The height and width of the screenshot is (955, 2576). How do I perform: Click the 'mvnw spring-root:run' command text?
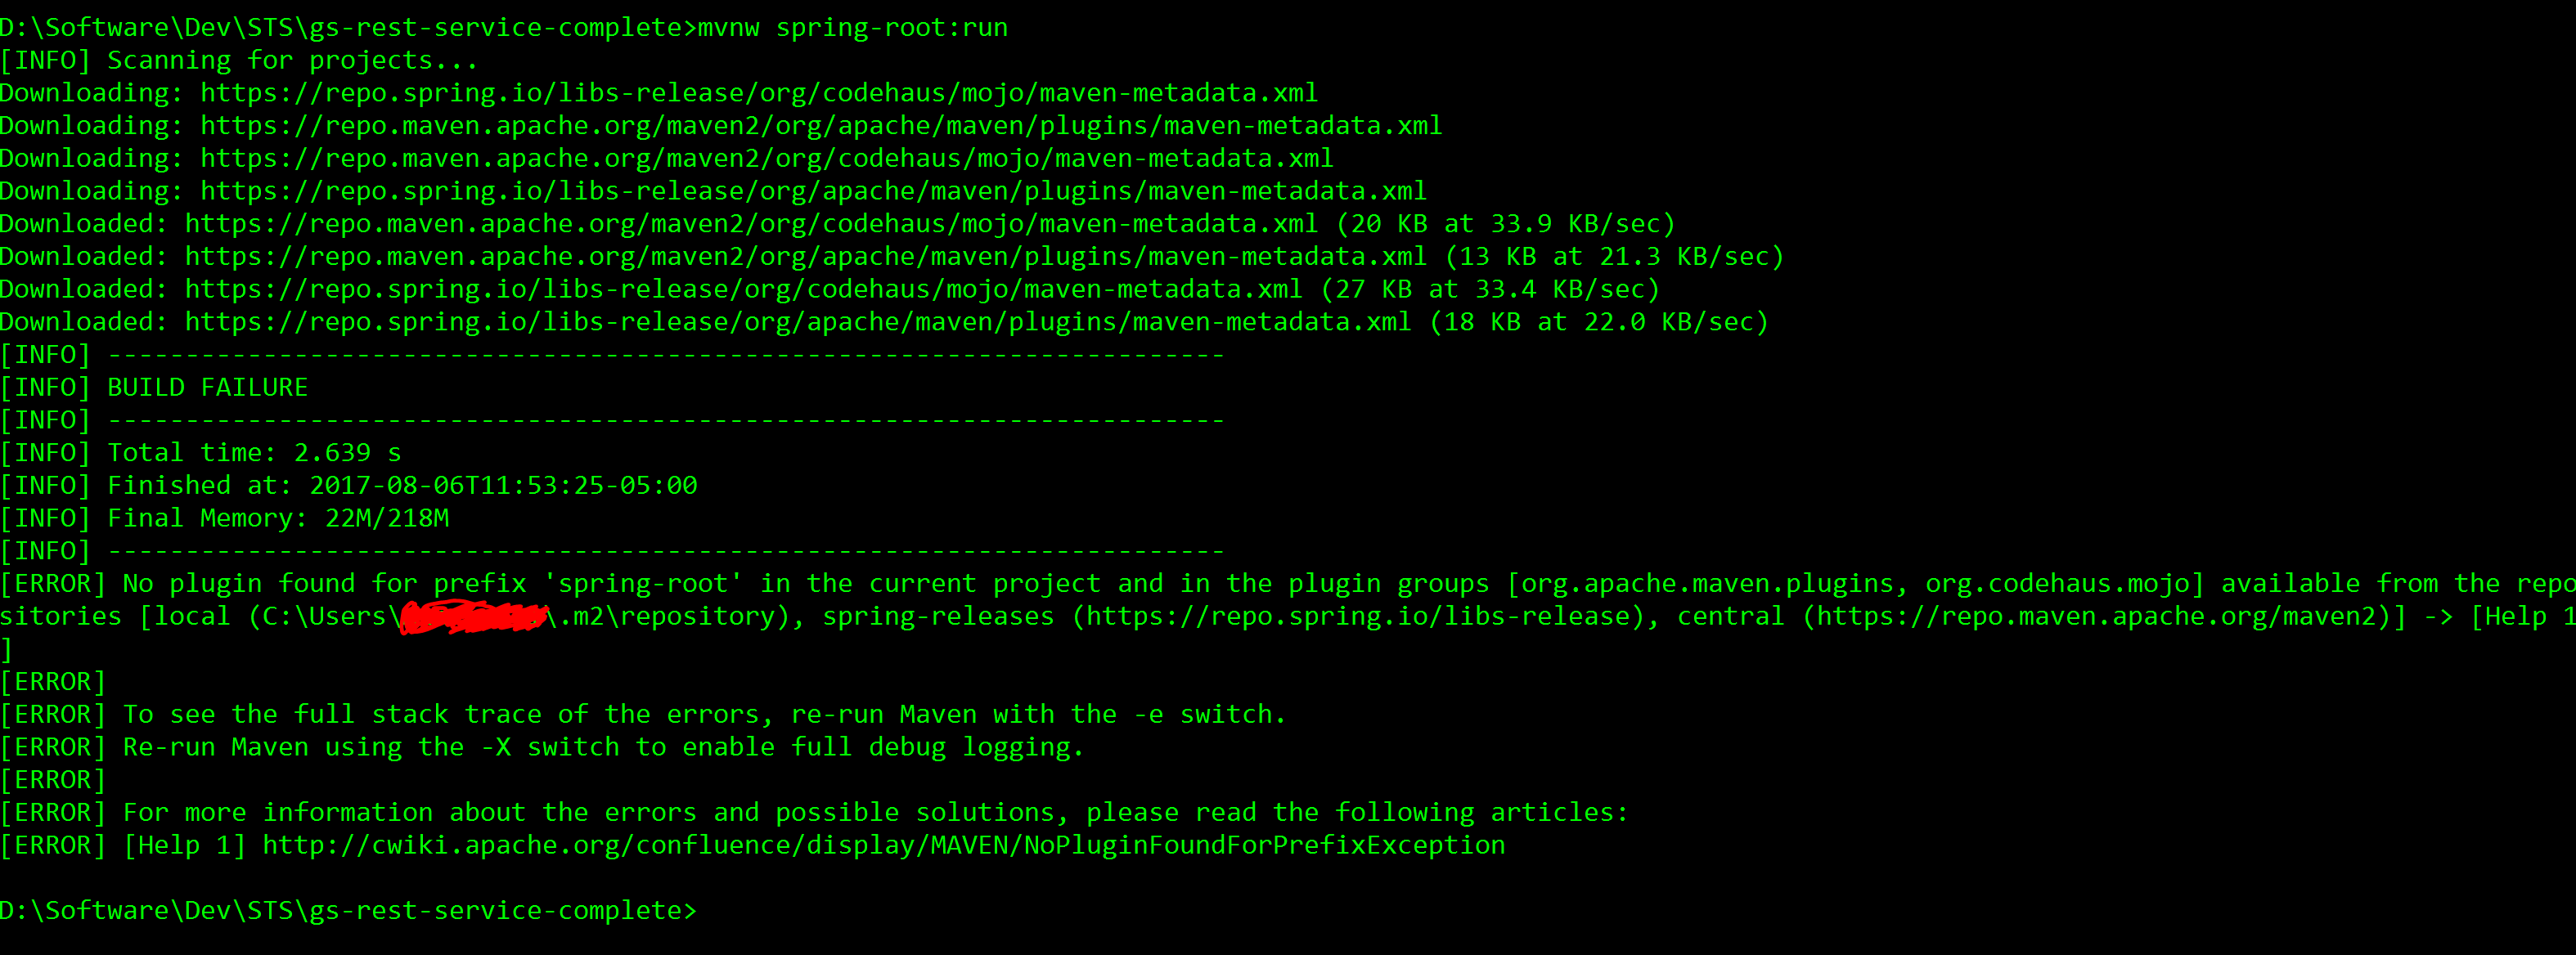pos(852,28)
